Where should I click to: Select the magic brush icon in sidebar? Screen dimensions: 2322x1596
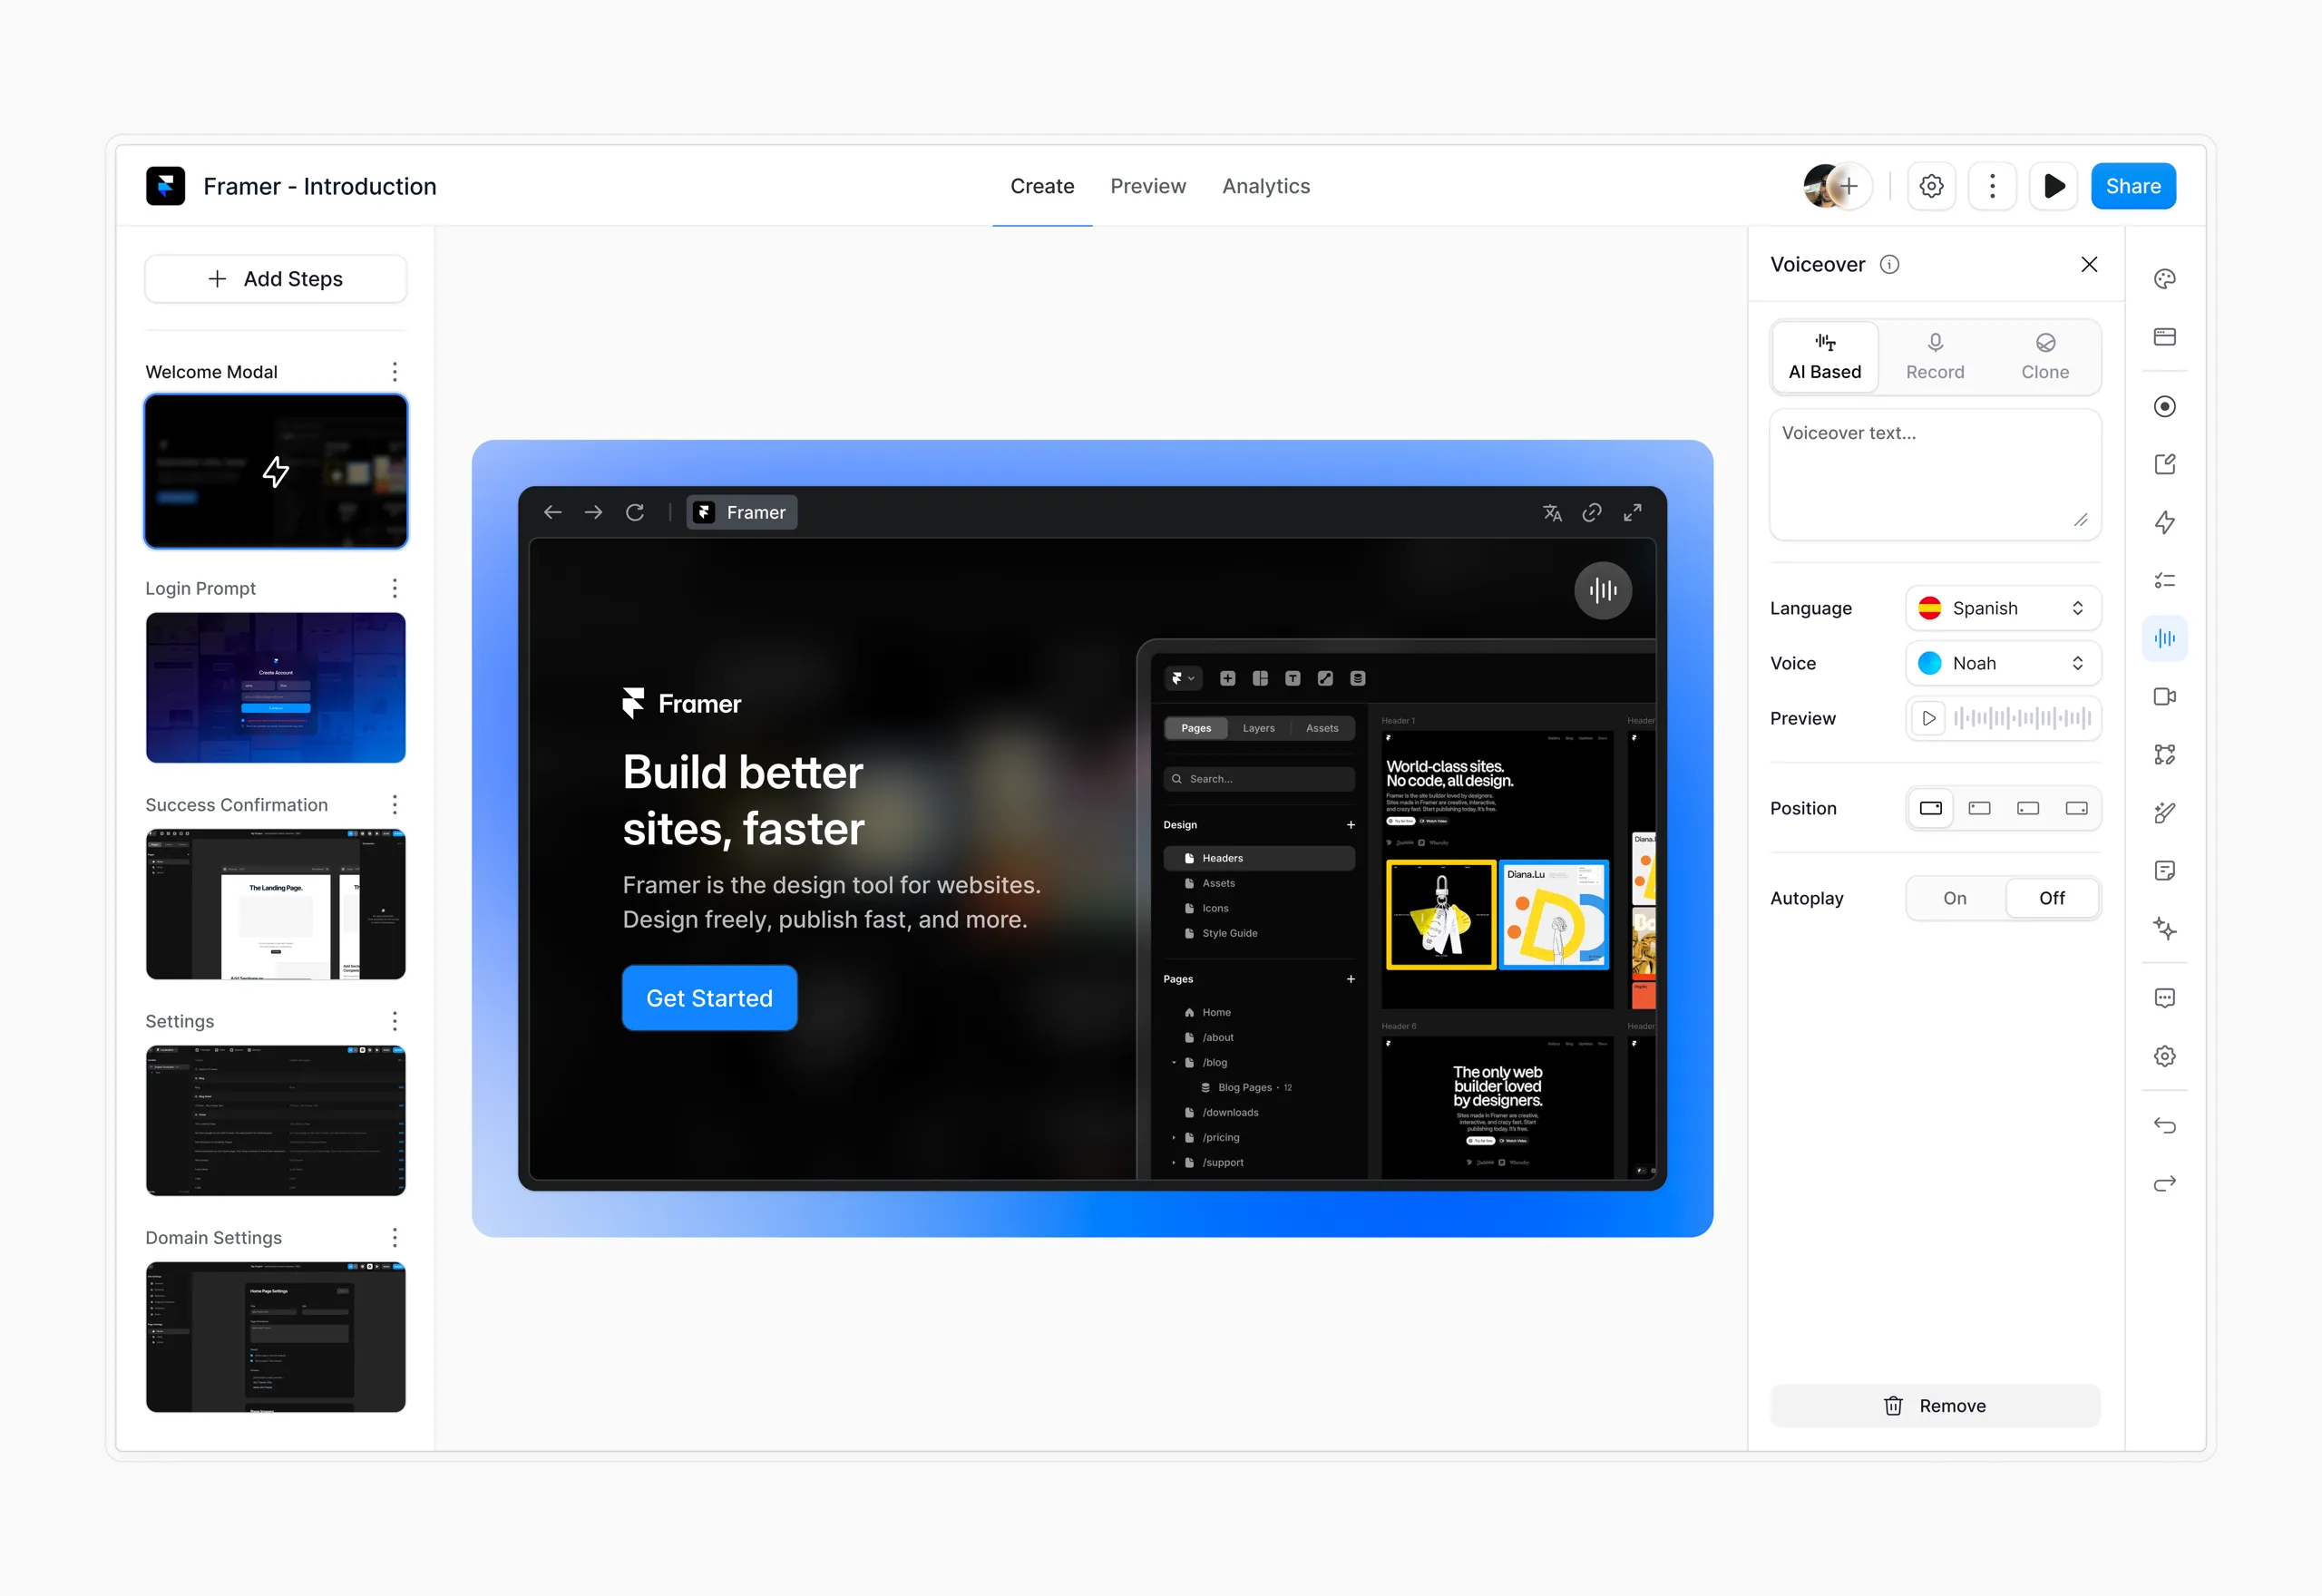pos(2164,812)
